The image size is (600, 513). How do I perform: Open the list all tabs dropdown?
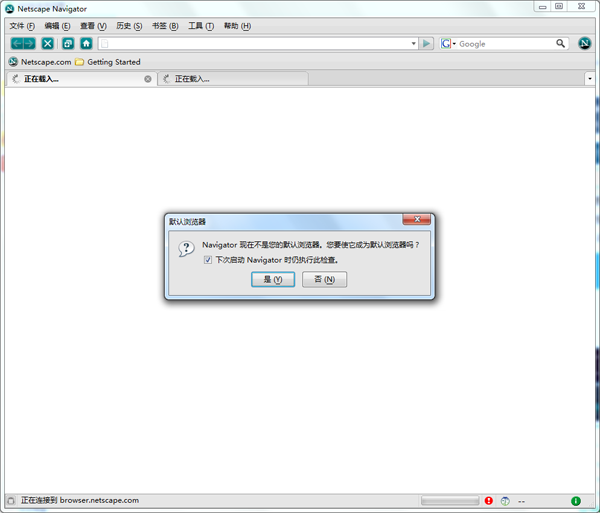[590, 79]
